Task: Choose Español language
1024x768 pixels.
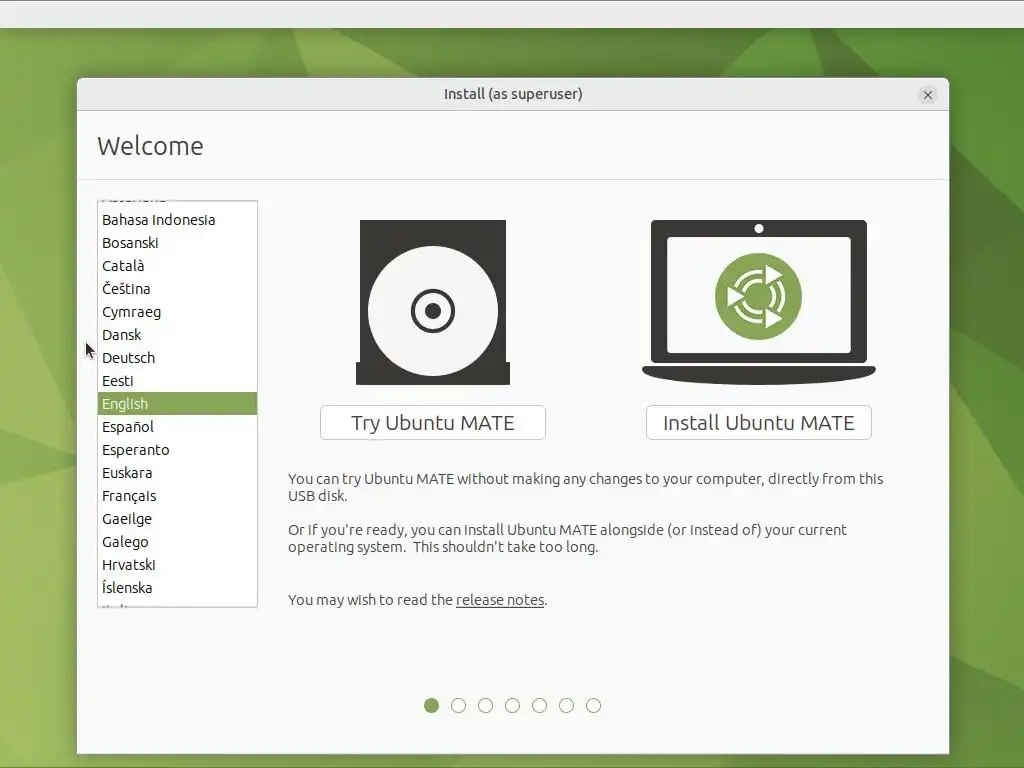Action: point(177,427)
